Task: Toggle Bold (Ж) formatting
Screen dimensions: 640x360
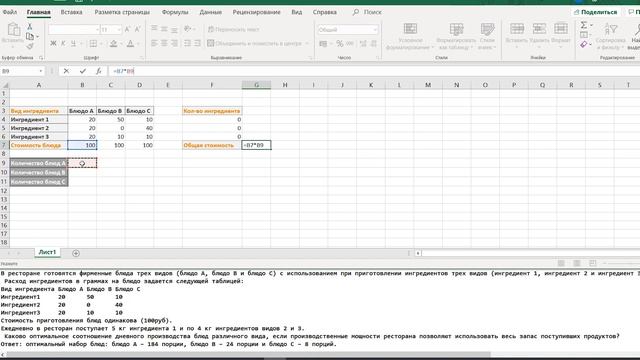Action: pyautogui.click(x=53, y=43)
